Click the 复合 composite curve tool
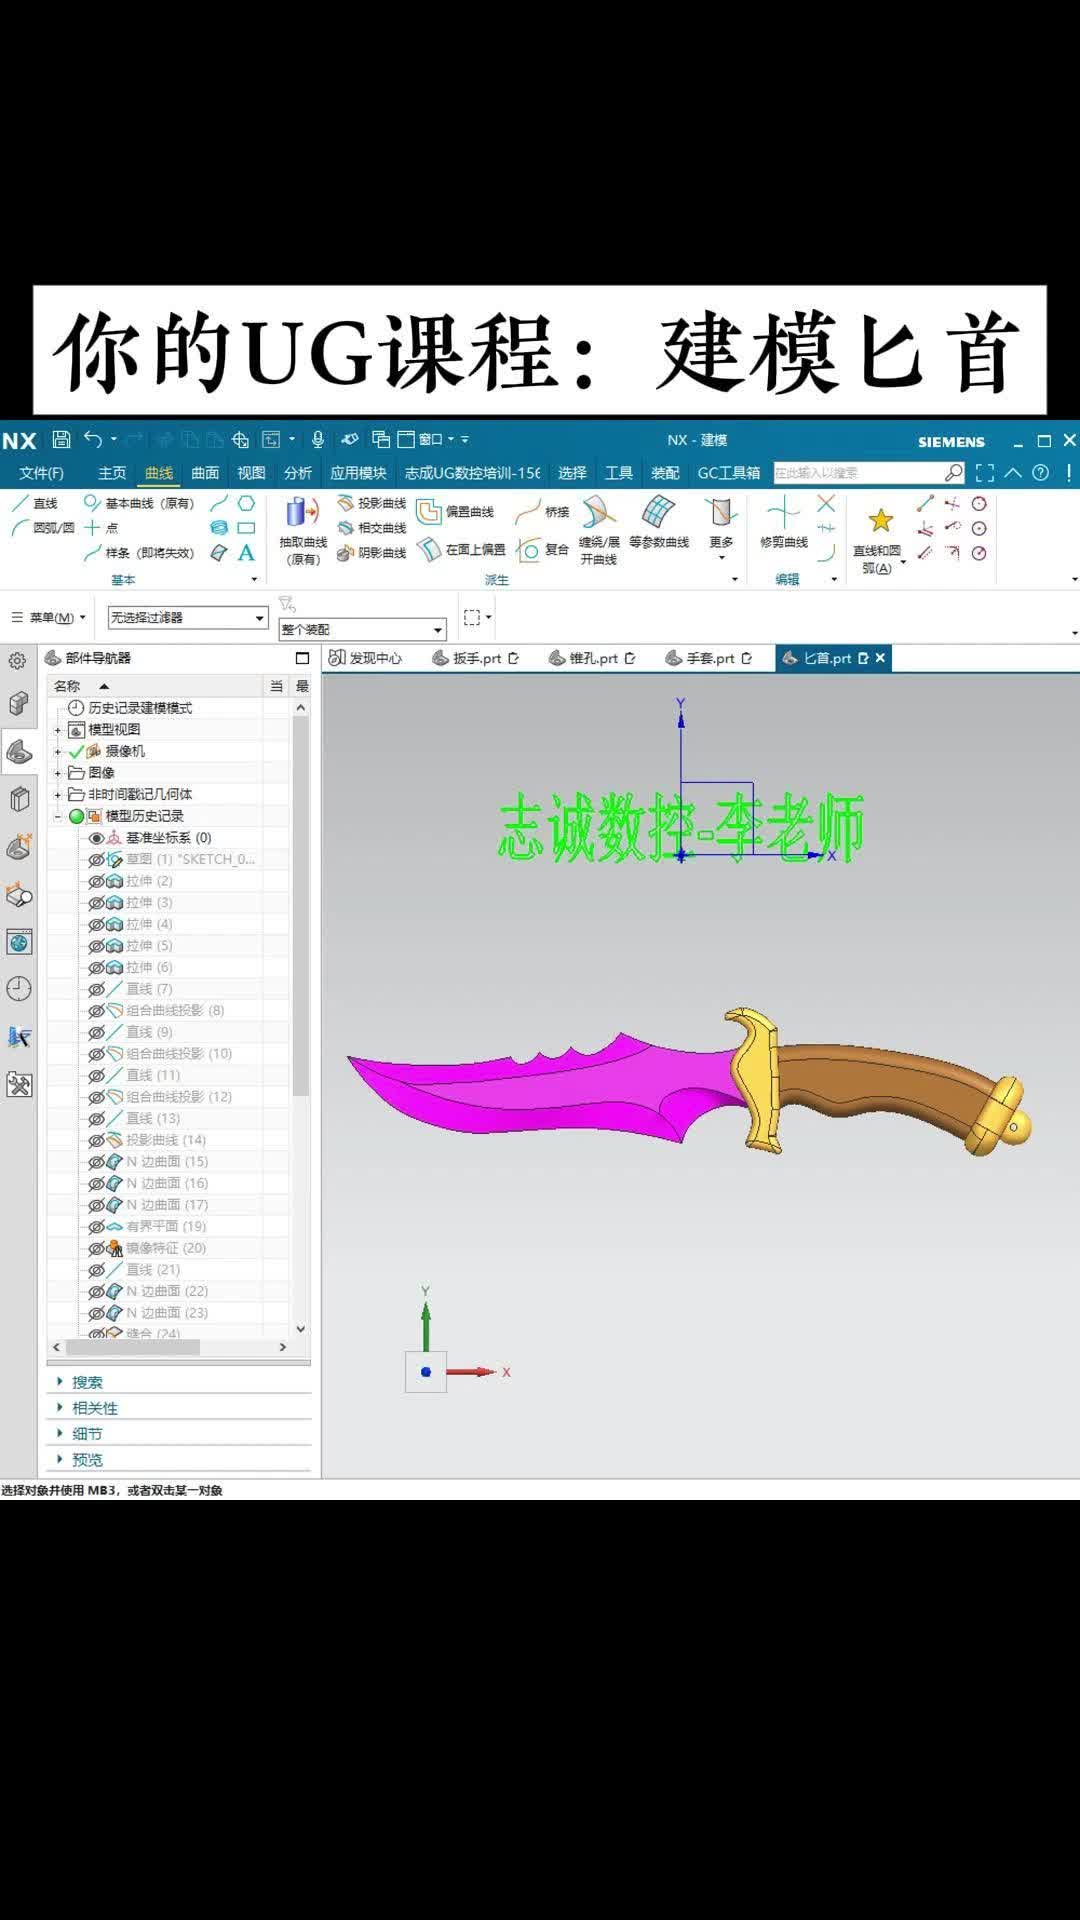 click(x=542, y=549)
